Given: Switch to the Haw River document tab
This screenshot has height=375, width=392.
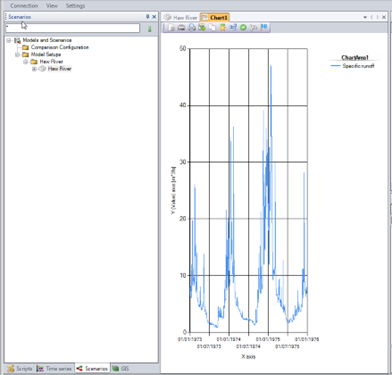Looking at the screenshot, I should (x=181, y=17).
